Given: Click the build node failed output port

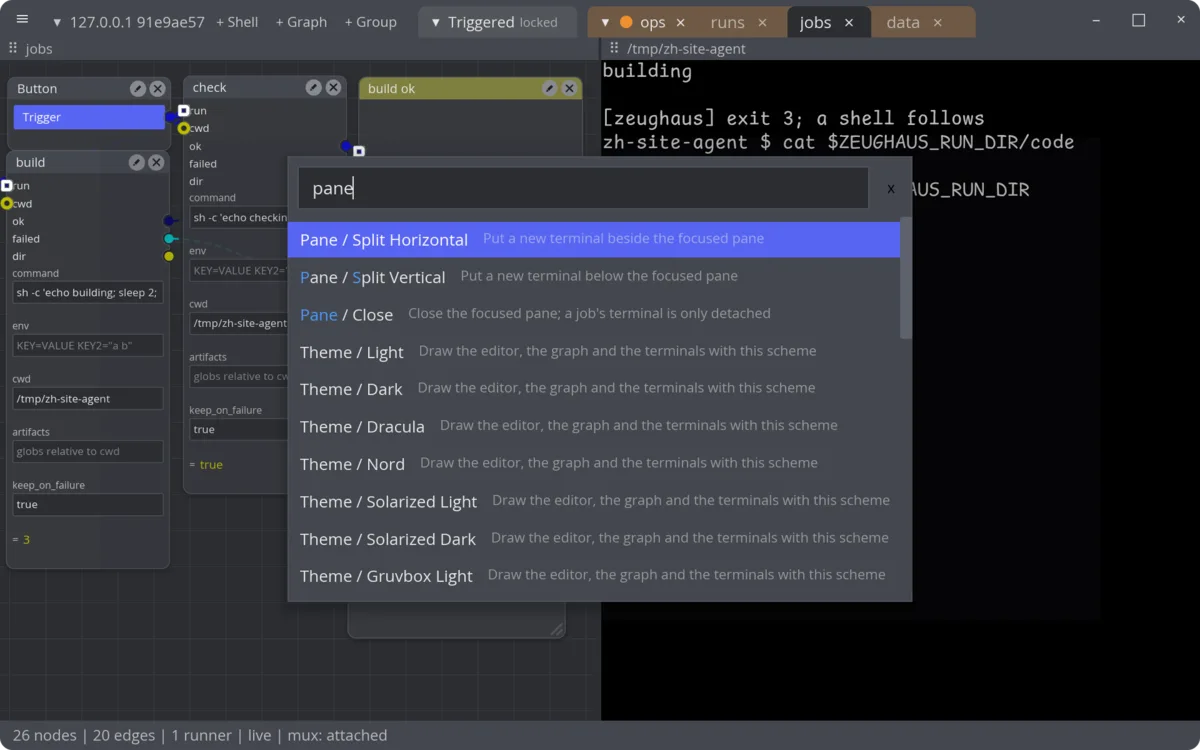Looking at the screenshot, I should click(169, 239).
